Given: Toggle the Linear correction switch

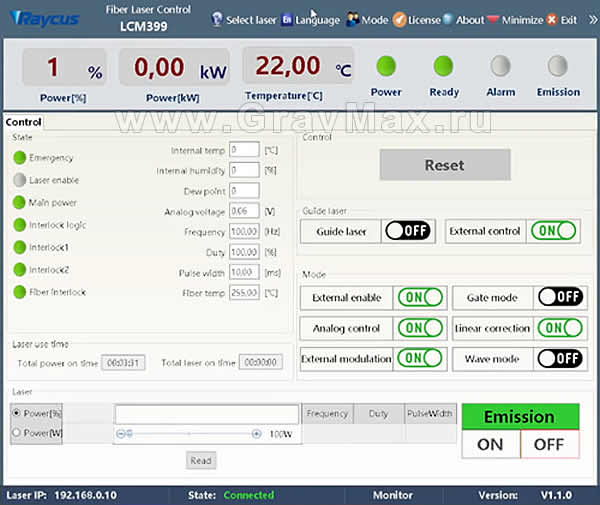Looking at the screenshot, I should tap(560, 328).
